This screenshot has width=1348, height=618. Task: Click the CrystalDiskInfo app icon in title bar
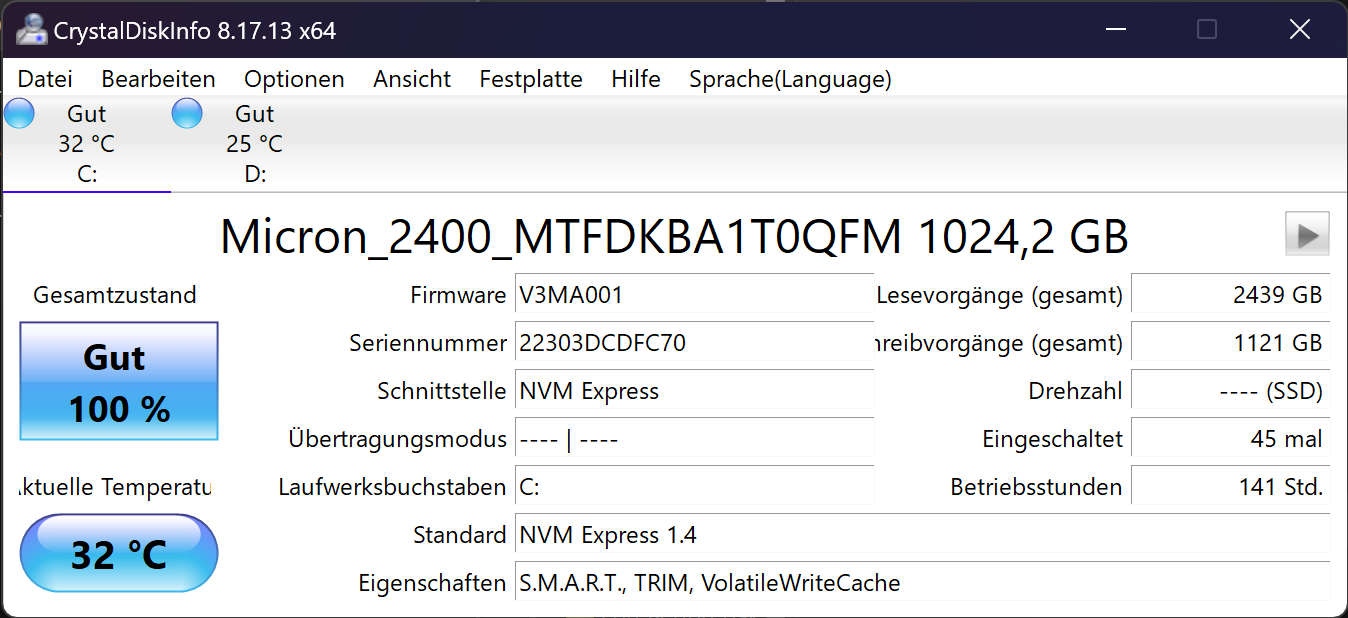(x=31, y=29)
